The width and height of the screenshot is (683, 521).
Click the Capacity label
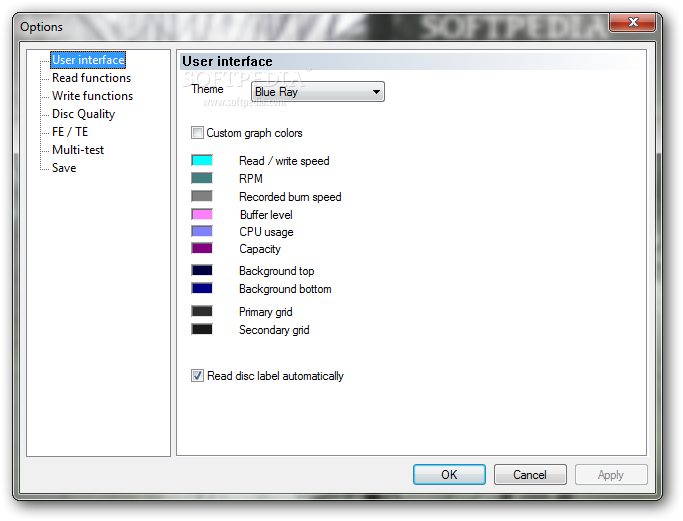260,249
